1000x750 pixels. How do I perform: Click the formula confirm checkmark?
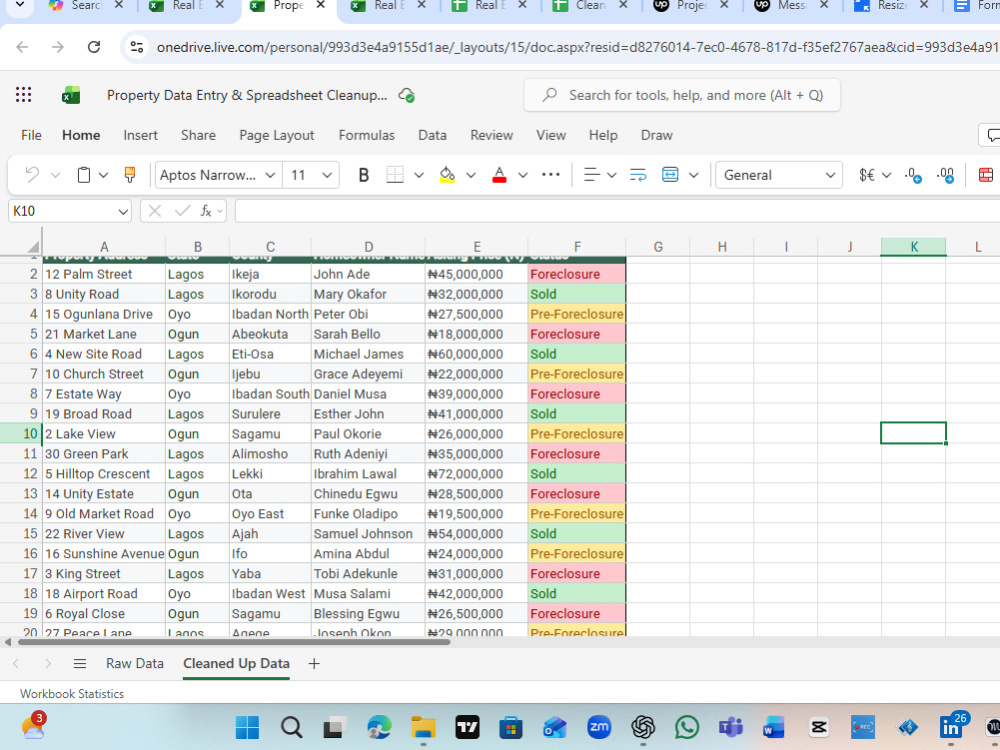point(182,211)
